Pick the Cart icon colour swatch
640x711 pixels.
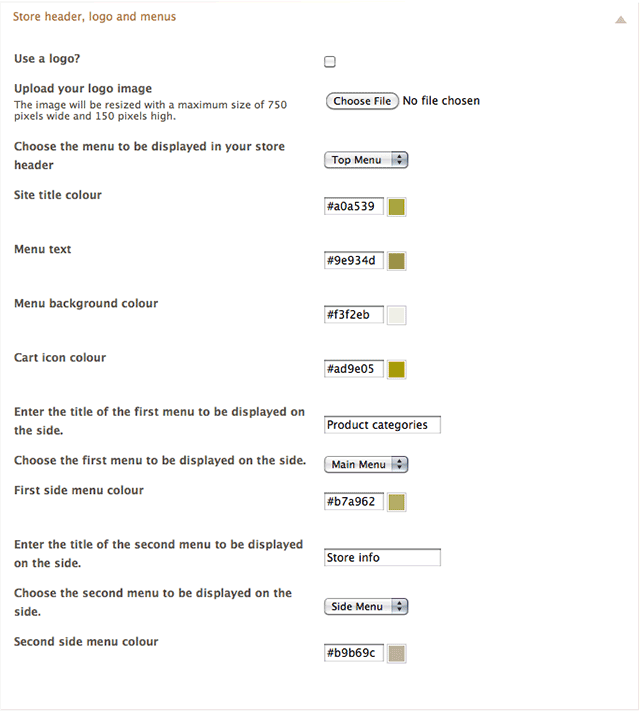pyautogui.click(x=396, y=369)
